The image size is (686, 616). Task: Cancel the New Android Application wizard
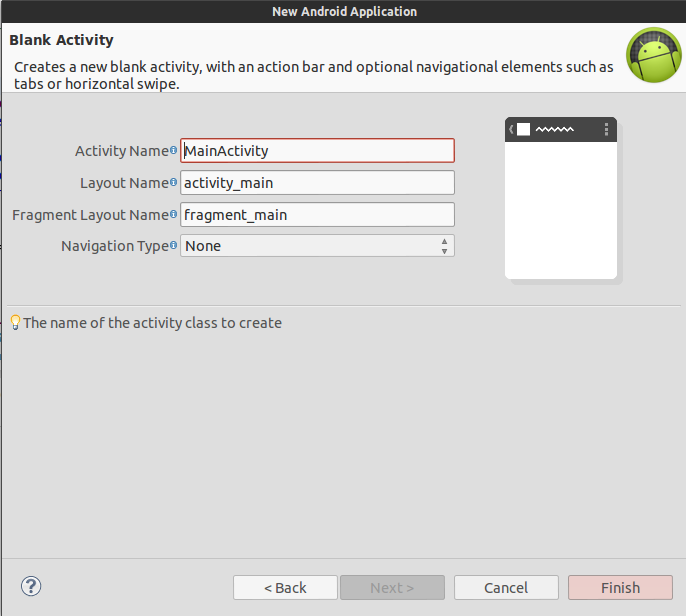click(x=506, y=588)
